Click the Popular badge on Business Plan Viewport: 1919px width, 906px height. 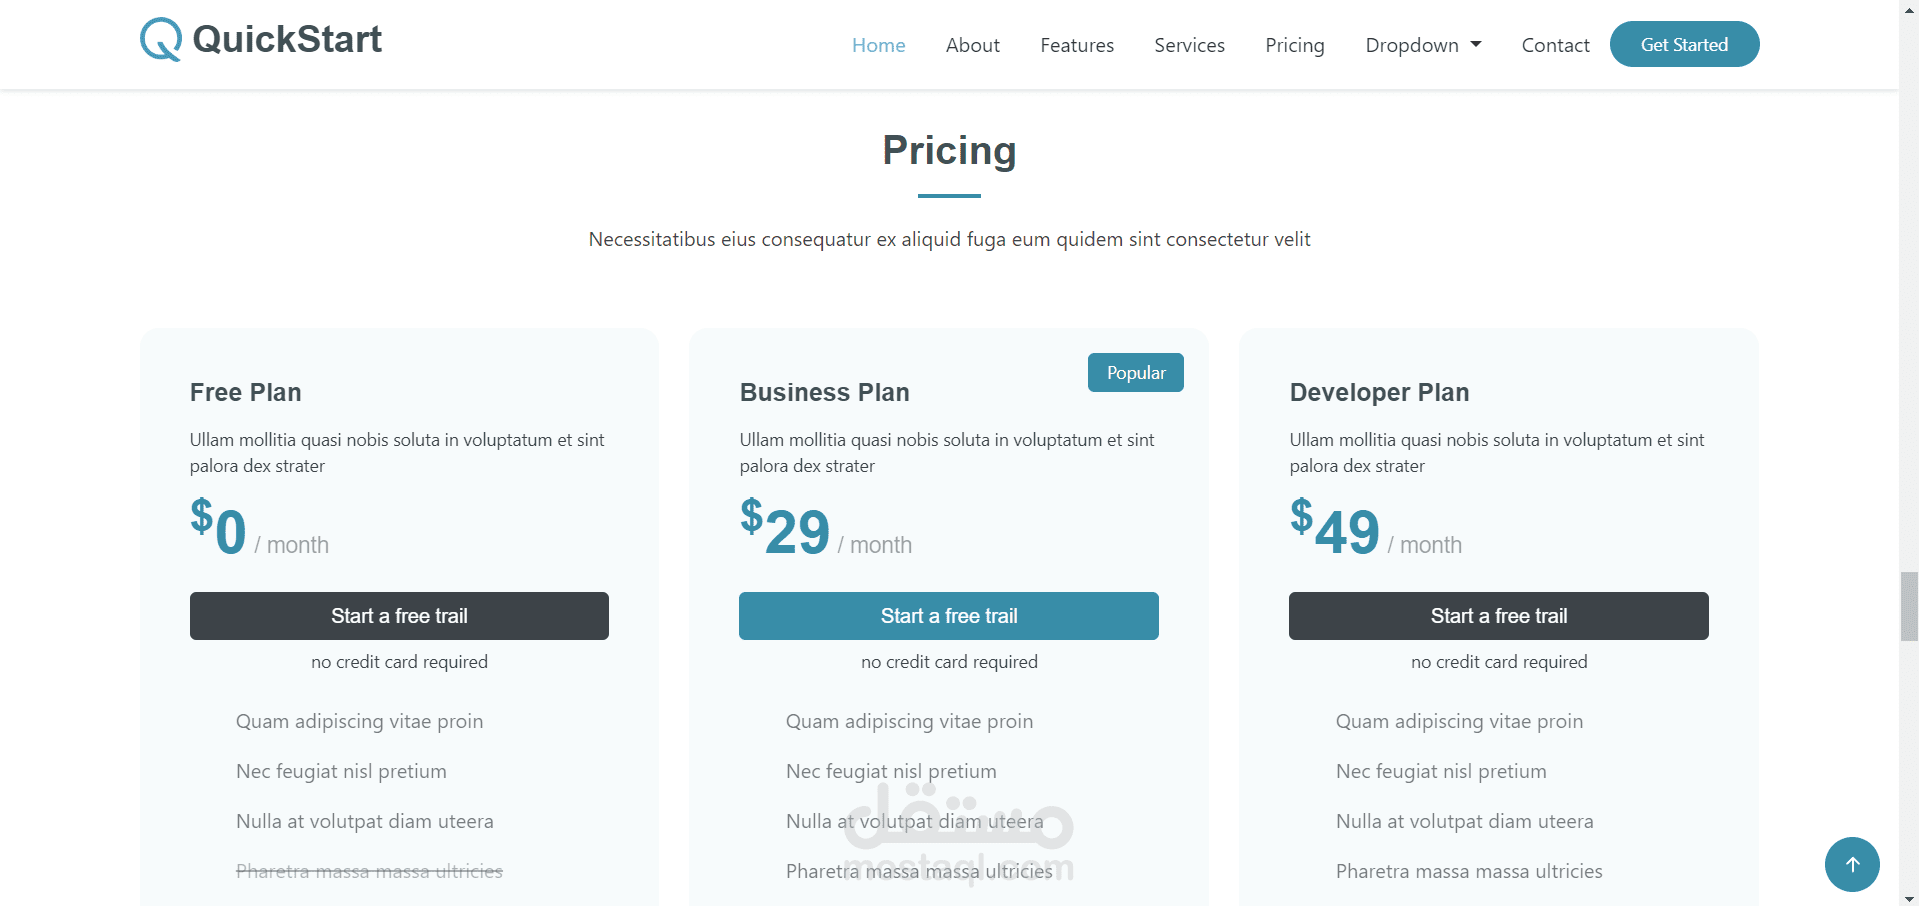1135,373
